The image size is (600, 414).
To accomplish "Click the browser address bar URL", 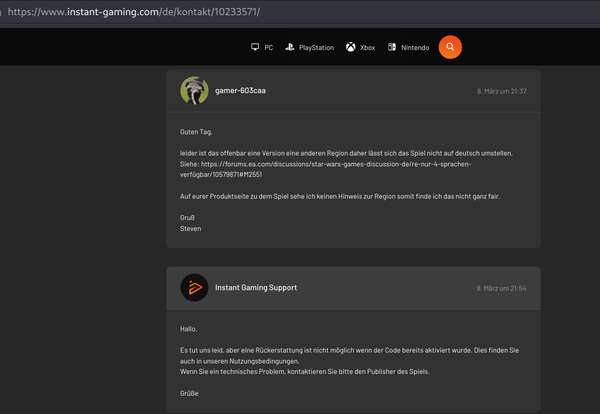I will pos(134,12).
